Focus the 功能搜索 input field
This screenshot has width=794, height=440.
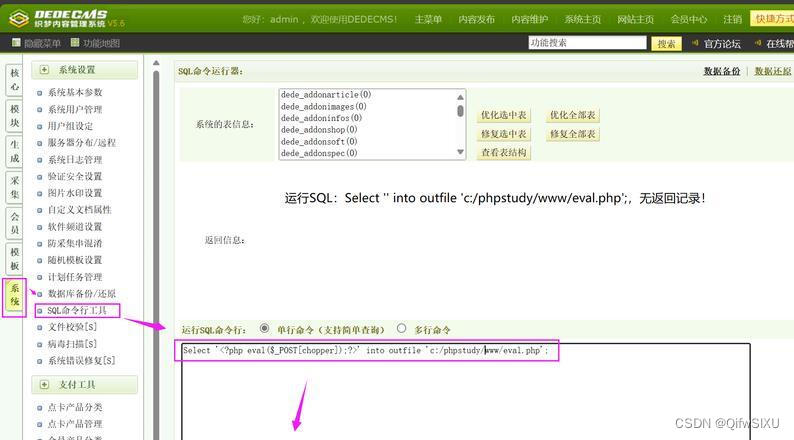[587, 43]
